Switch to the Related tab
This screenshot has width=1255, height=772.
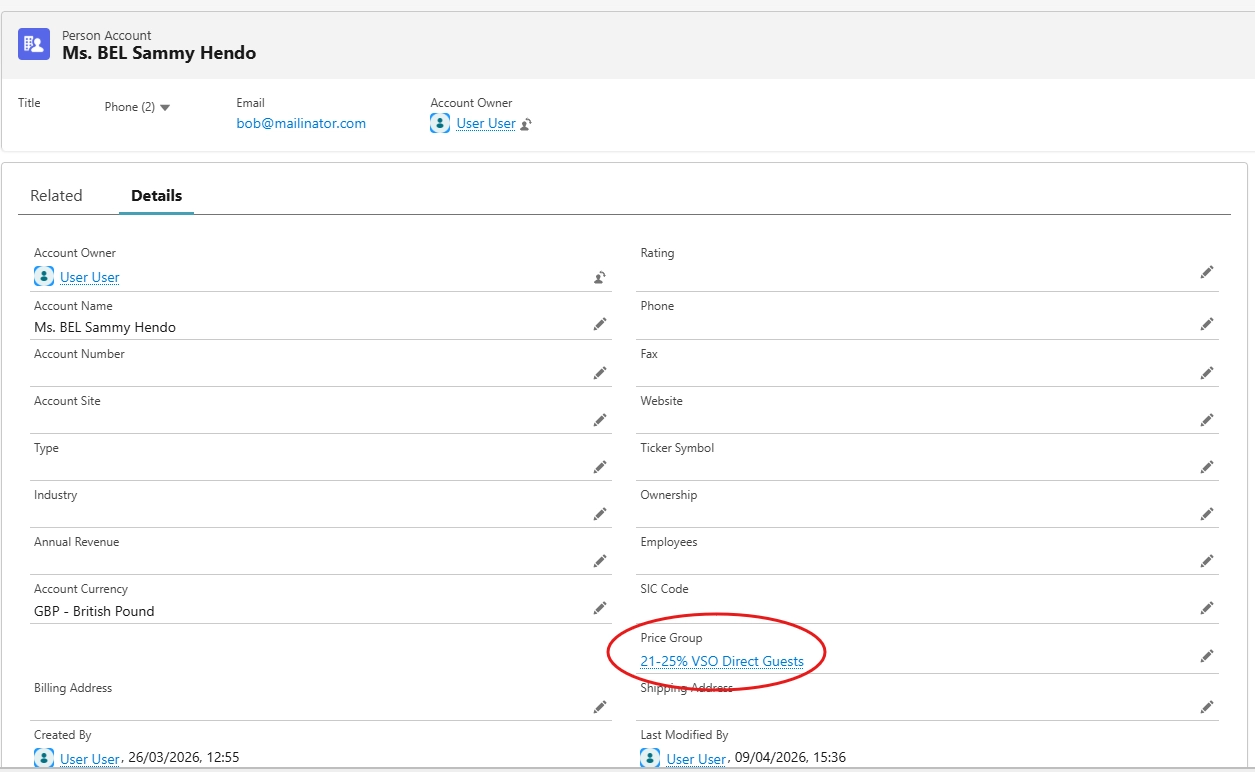pos(56,196)
